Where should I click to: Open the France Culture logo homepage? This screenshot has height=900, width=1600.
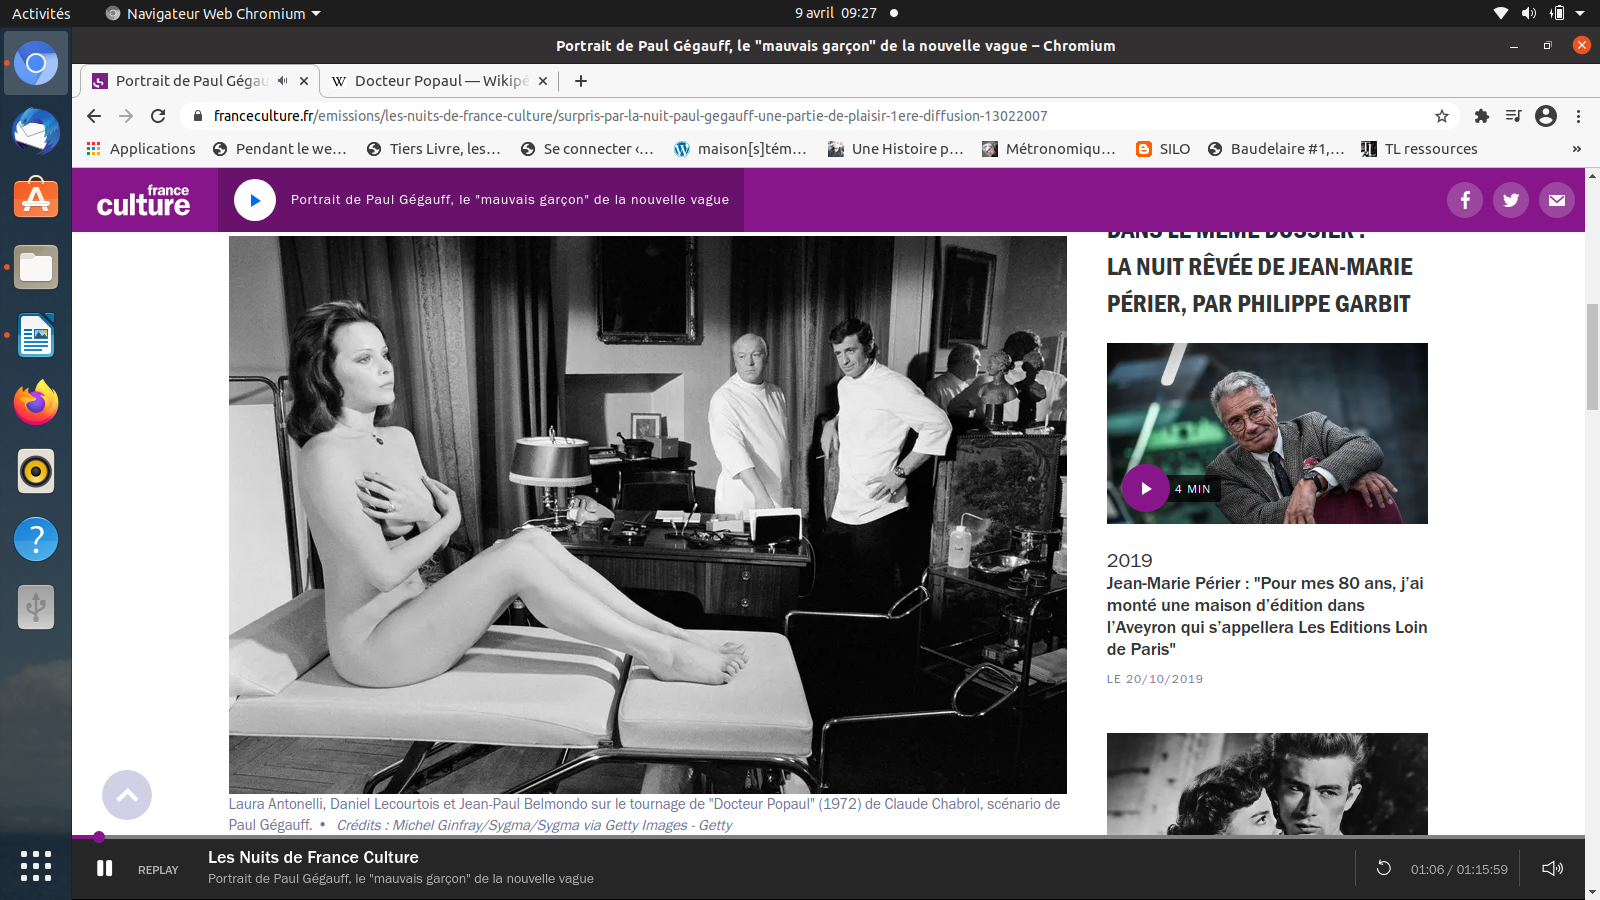point(144,200)
